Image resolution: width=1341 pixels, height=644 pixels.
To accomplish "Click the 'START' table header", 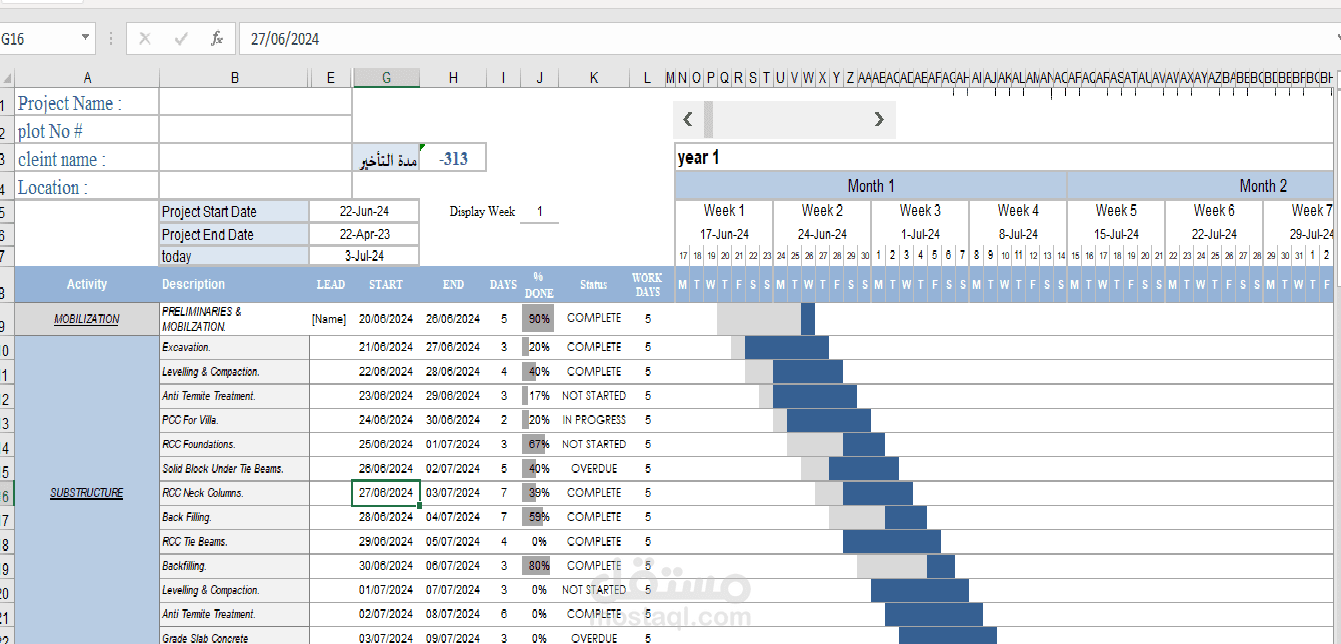I will point(386,284).
